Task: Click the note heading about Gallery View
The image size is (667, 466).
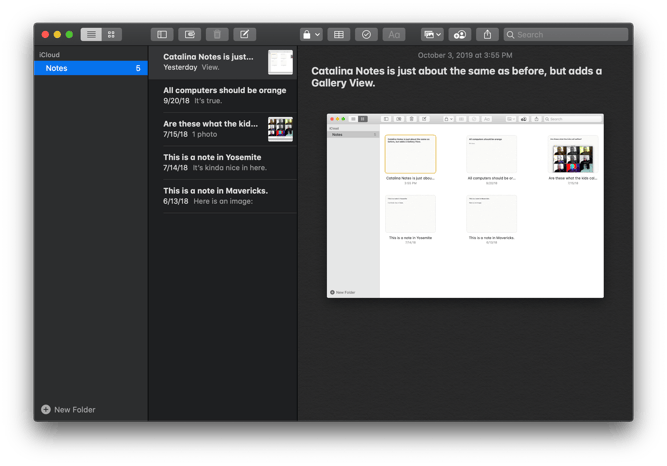Action: 456,77
